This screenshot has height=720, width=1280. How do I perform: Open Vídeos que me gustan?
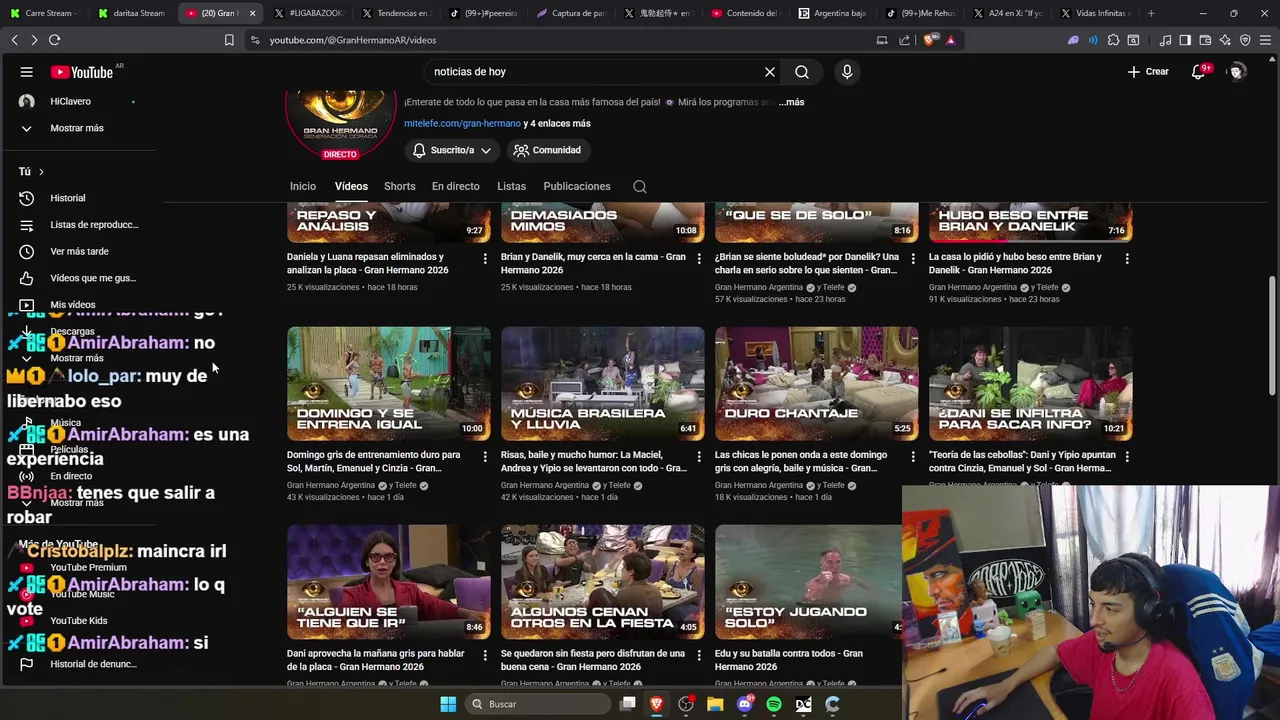coord(78,278)
